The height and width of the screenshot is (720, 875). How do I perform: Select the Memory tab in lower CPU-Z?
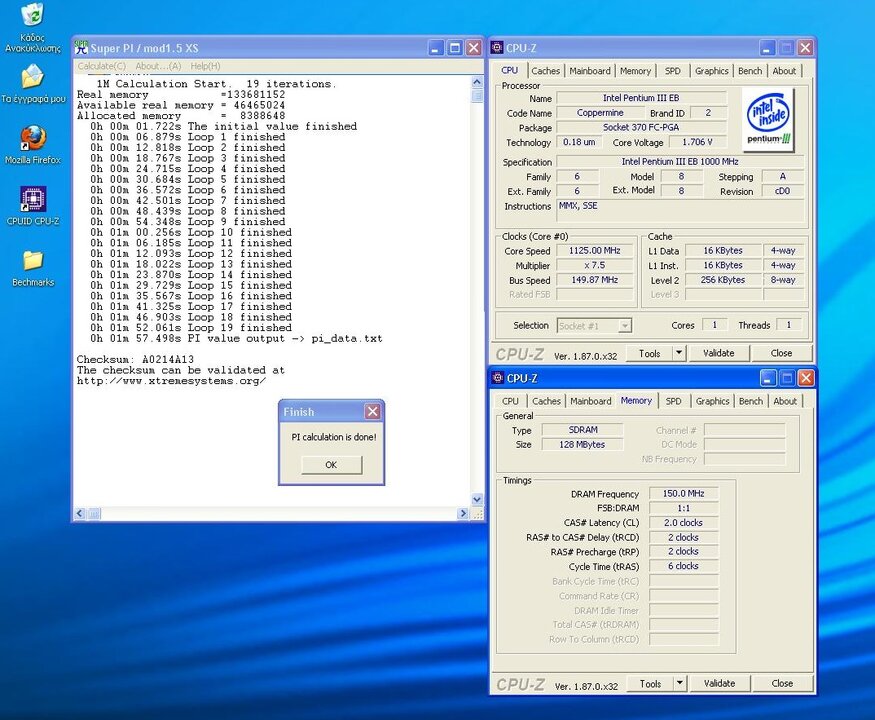coord(636,401)
